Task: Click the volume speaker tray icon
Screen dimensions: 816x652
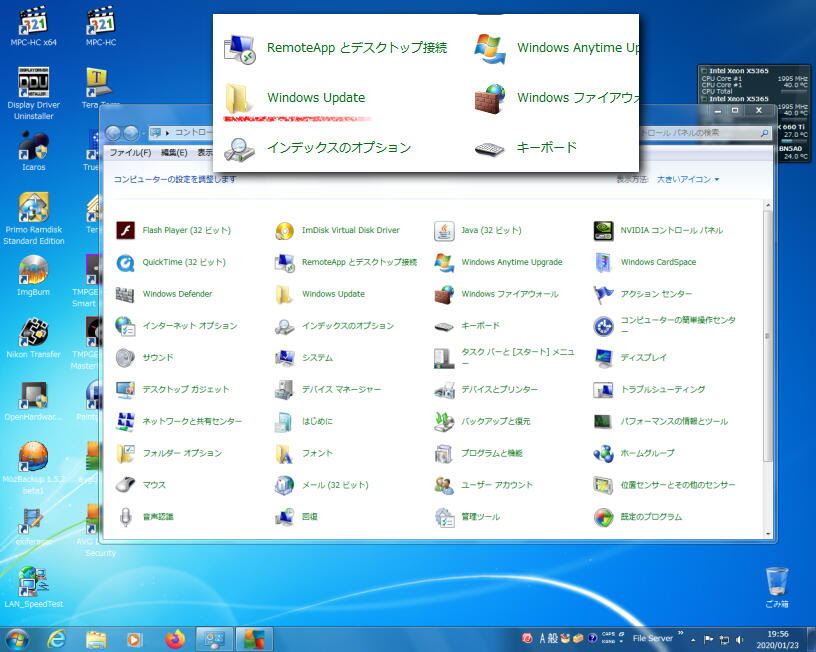Action: 740,640
